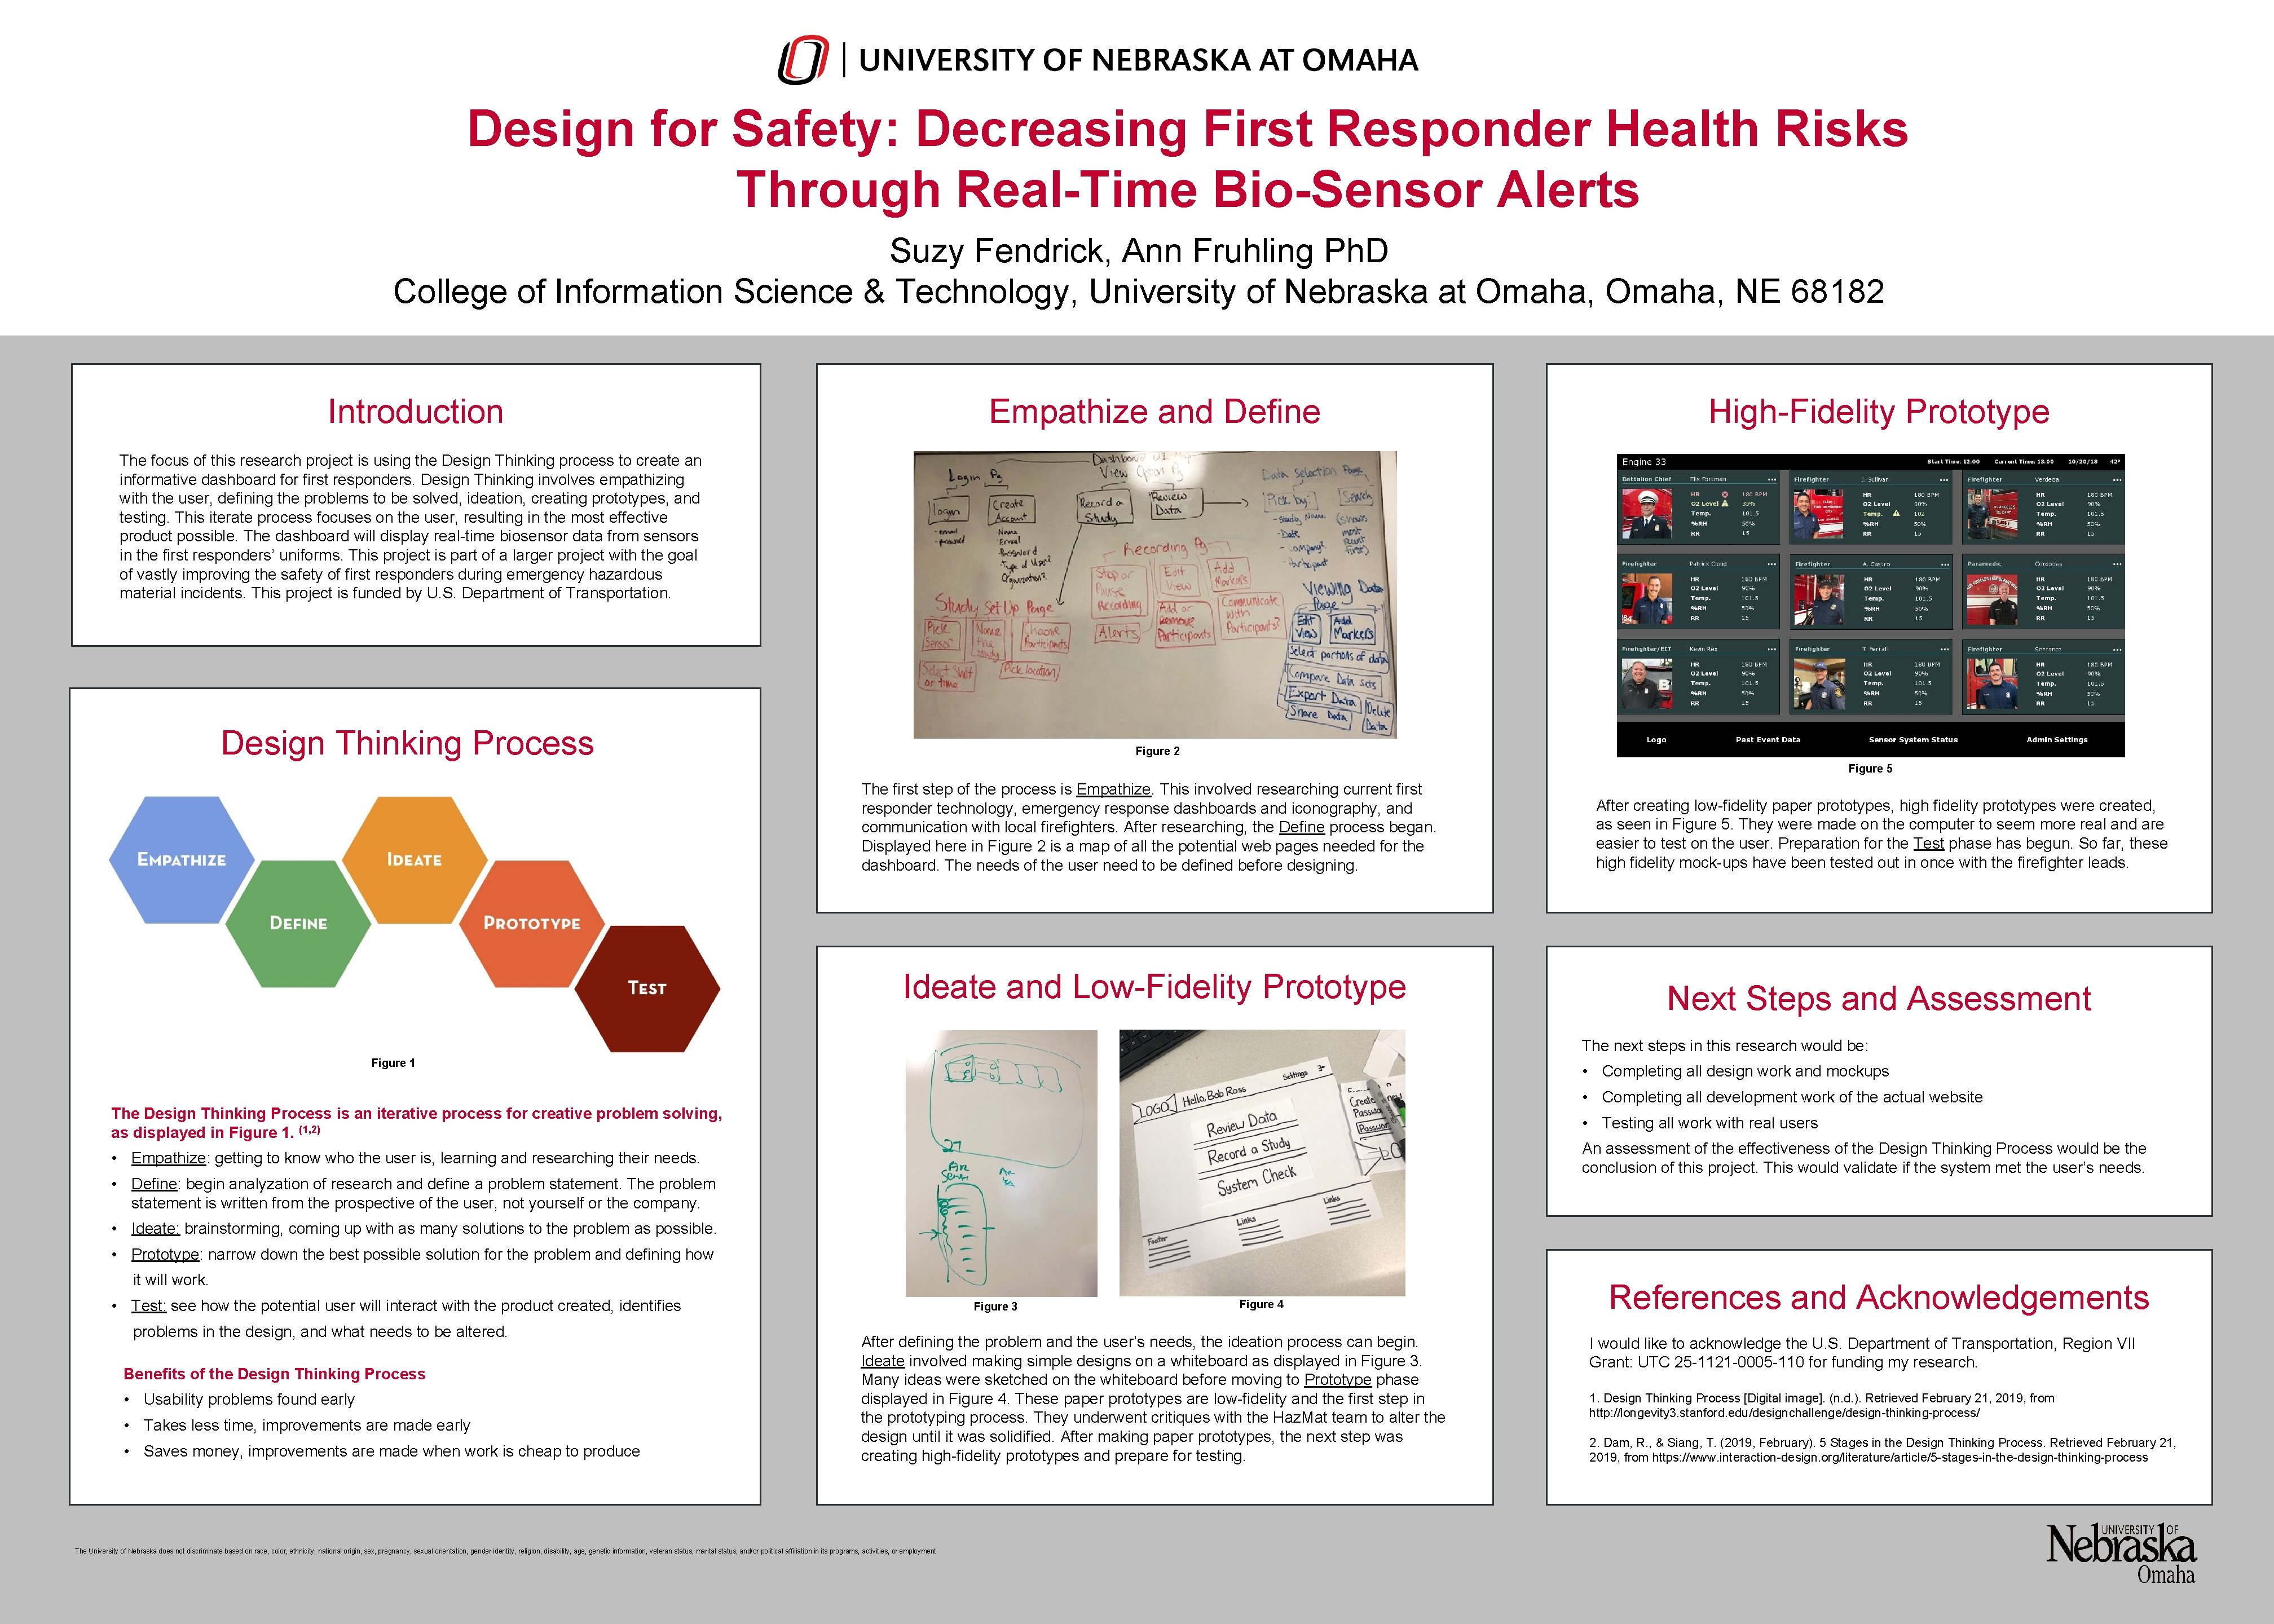
Task: Click the red HR alert icon on Eis Fortman's card
Action: pos(1725,494)
